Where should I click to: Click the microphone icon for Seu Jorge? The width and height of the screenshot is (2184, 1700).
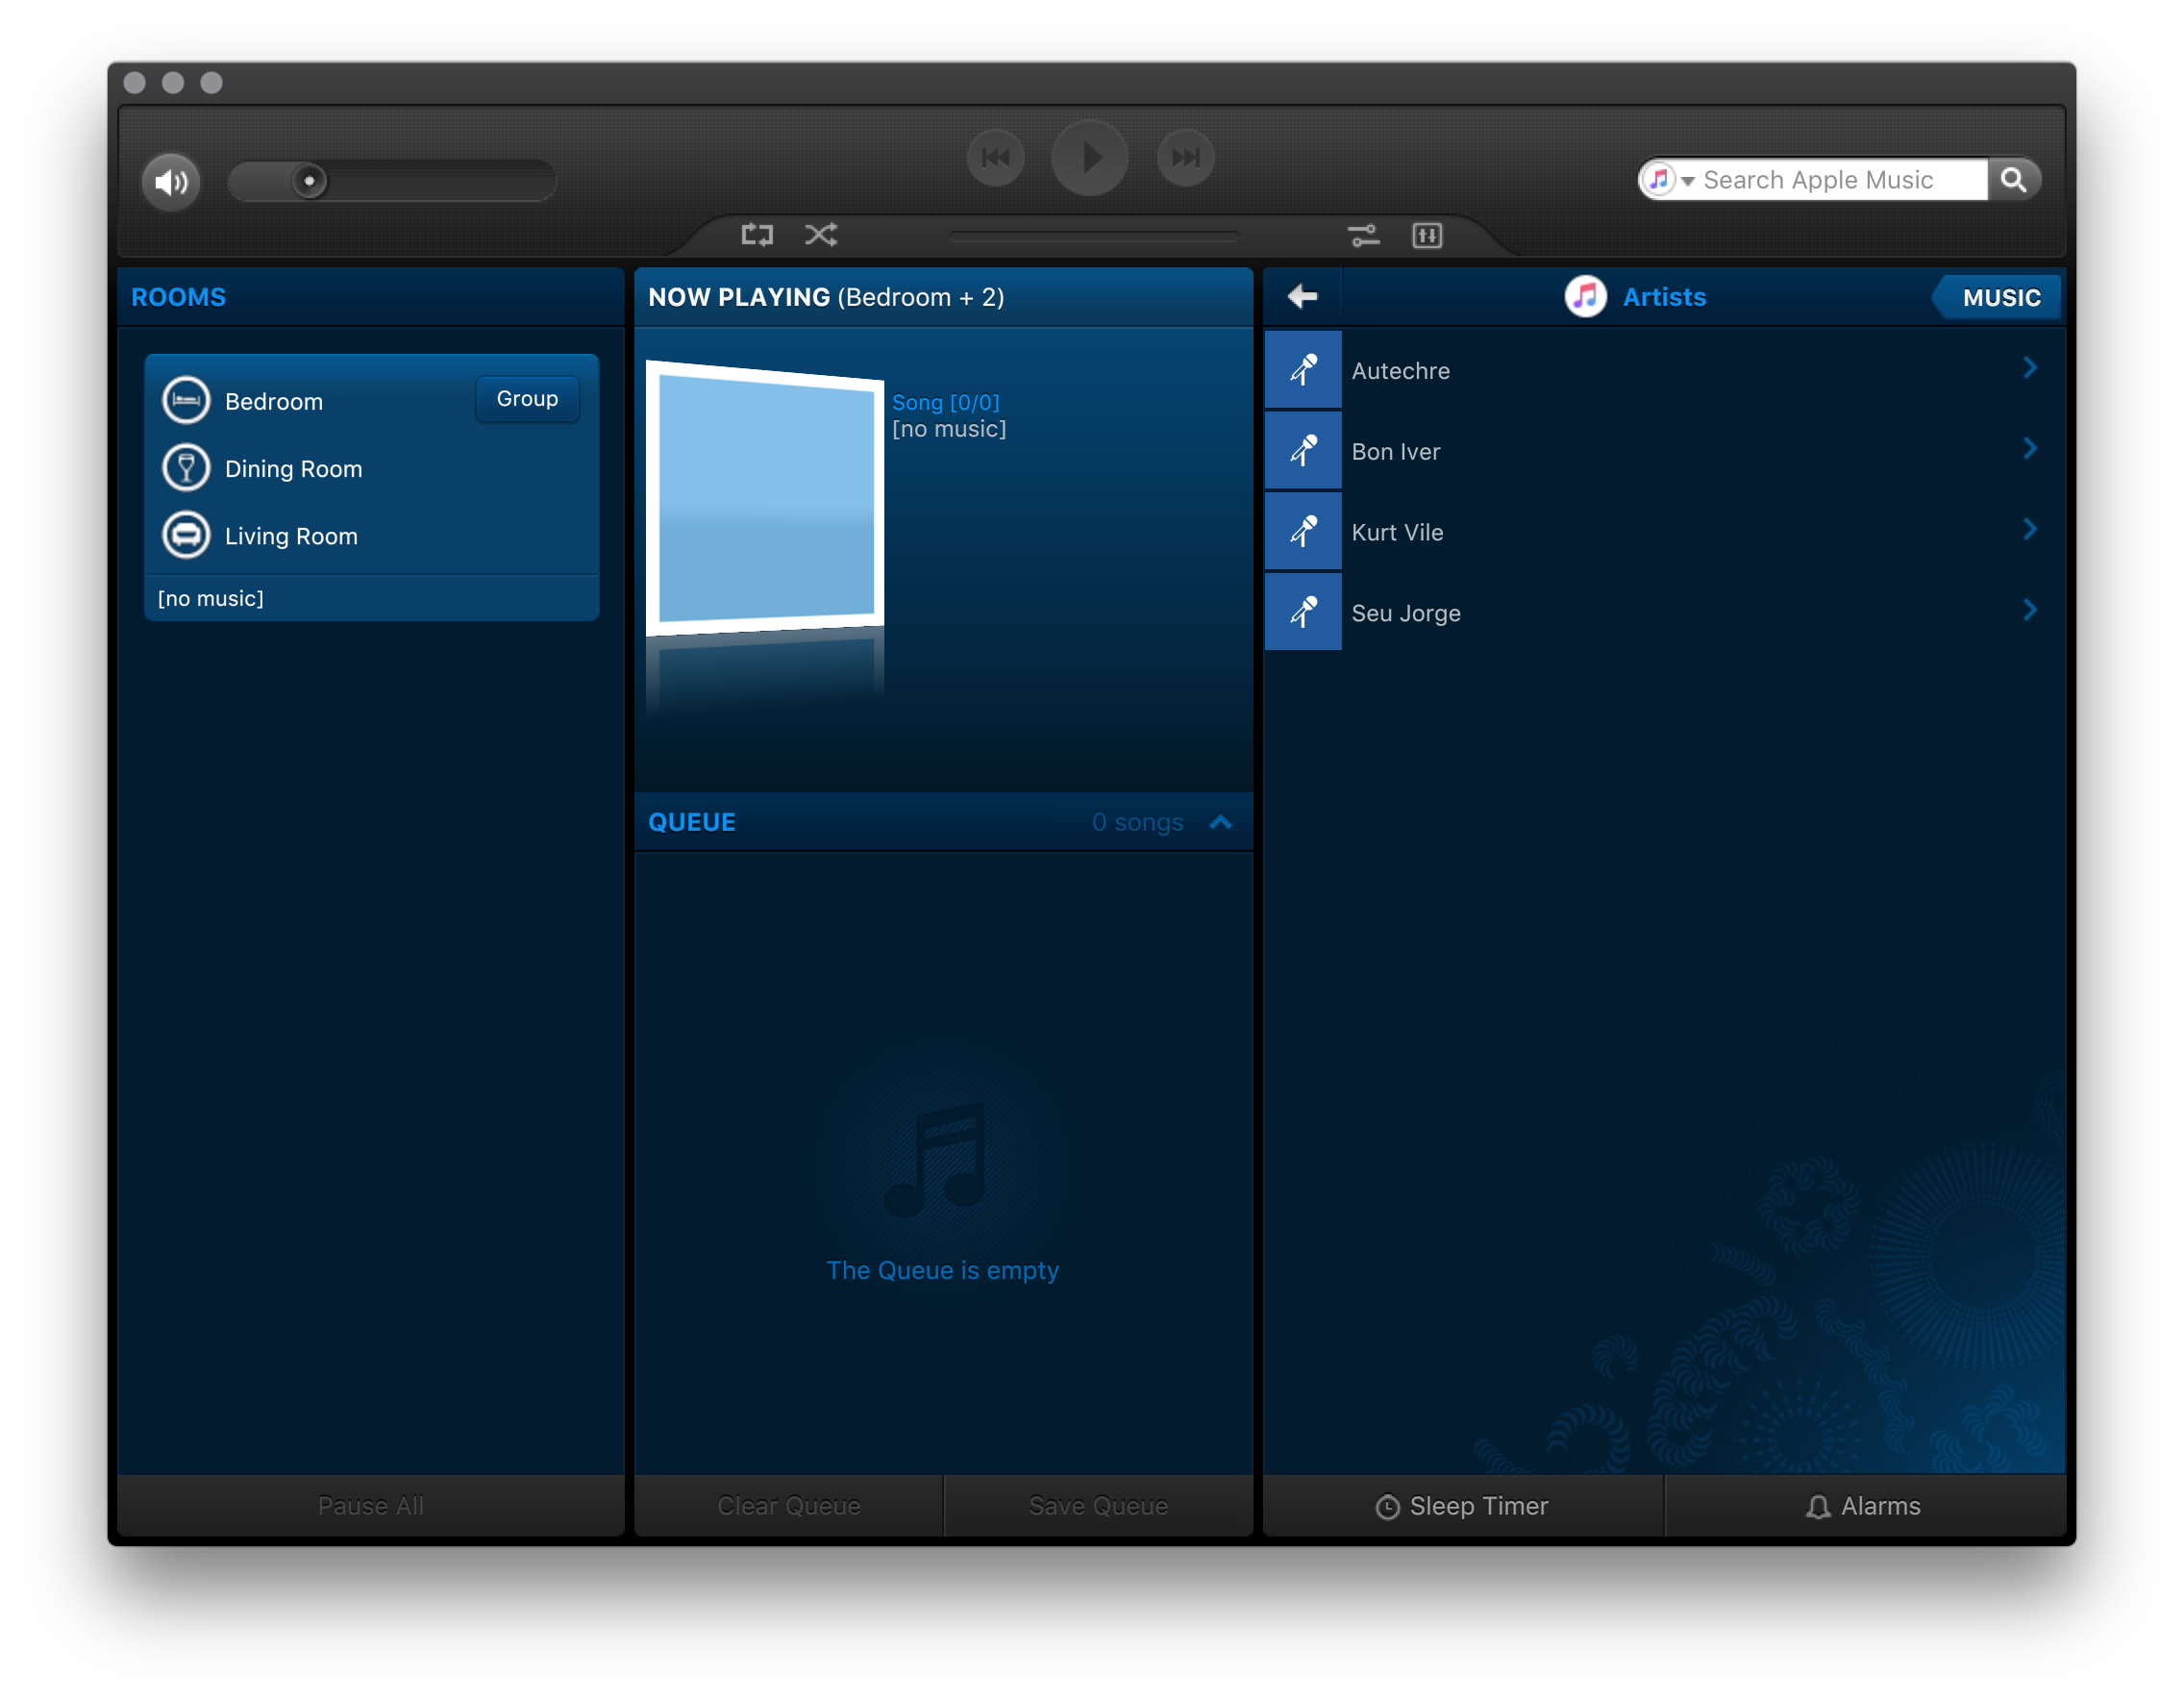1303,613
